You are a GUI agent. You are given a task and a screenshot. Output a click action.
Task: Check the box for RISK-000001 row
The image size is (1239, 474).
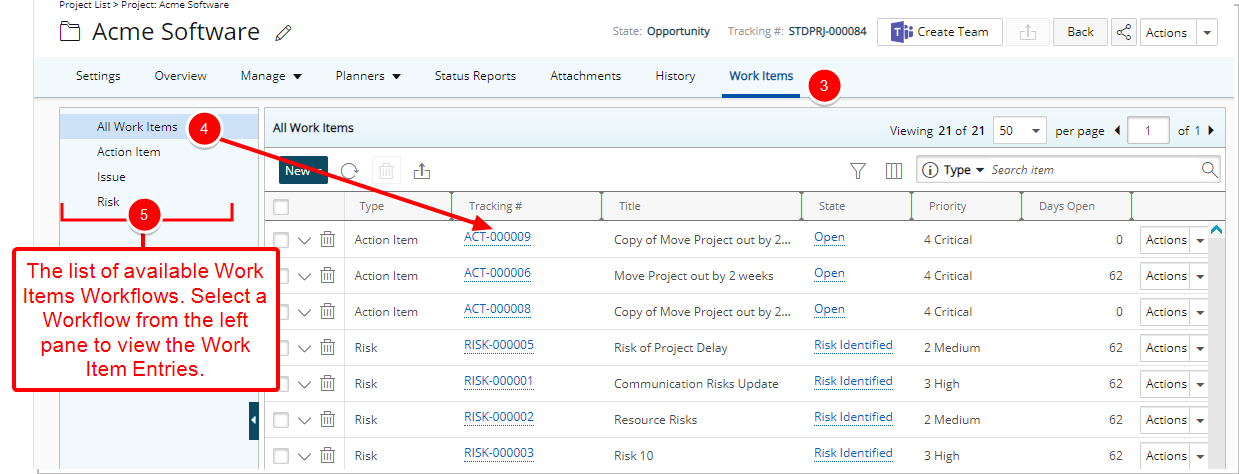(x=281, y=383)
